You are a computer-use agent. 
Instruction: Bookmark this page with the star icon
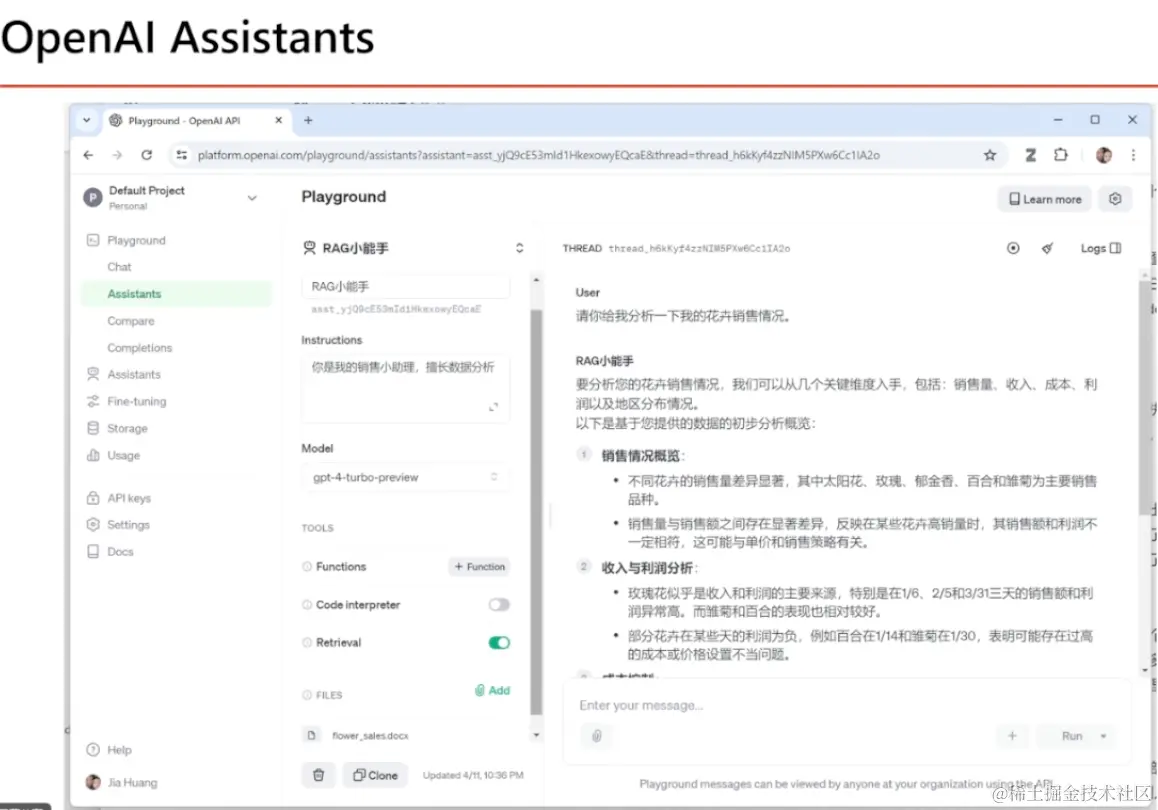(990, 155)
